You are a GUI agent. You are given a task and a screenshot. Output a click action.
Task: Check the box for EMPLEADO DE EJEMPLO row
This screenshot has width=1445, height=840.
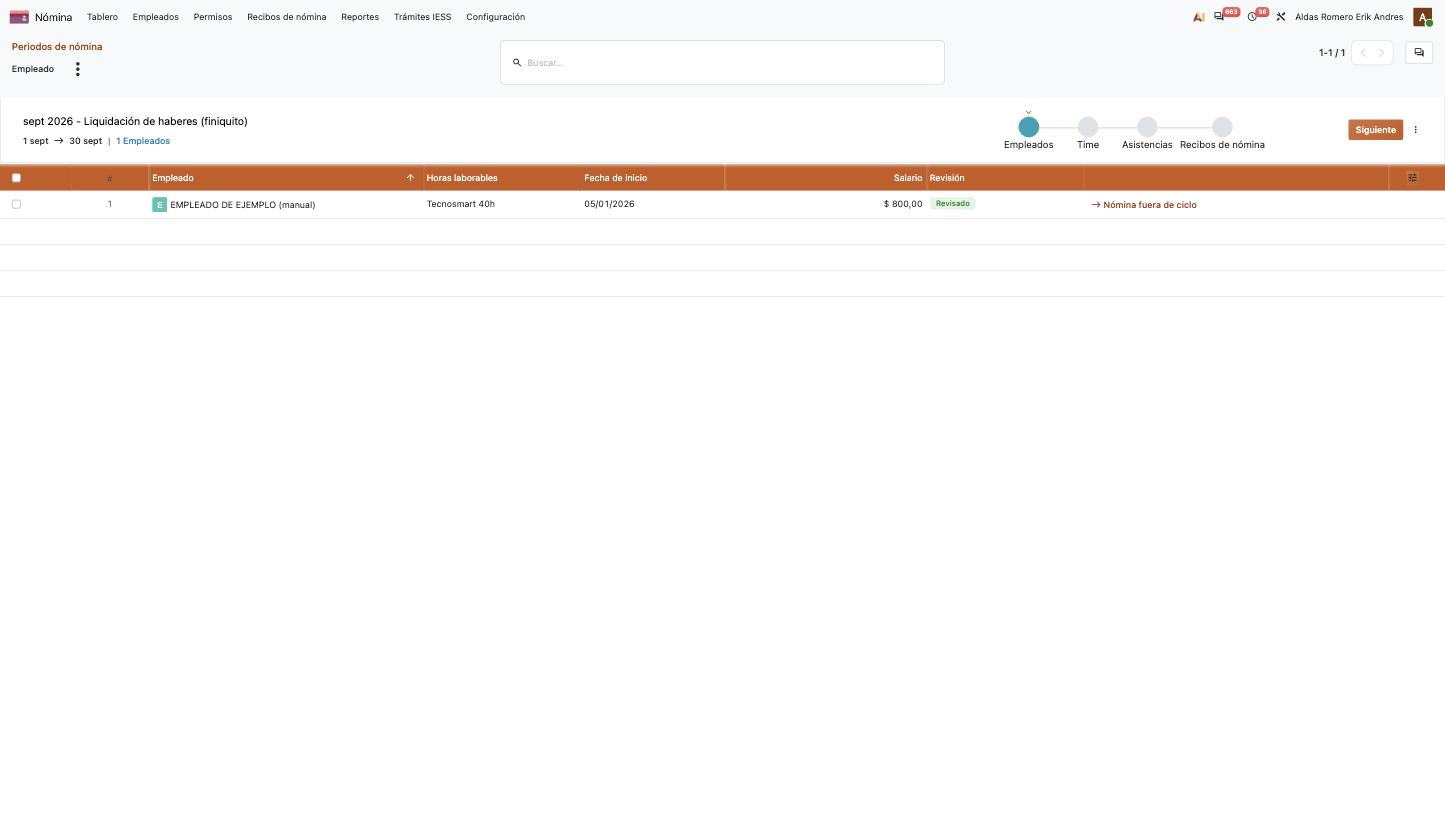coord(16,204)
